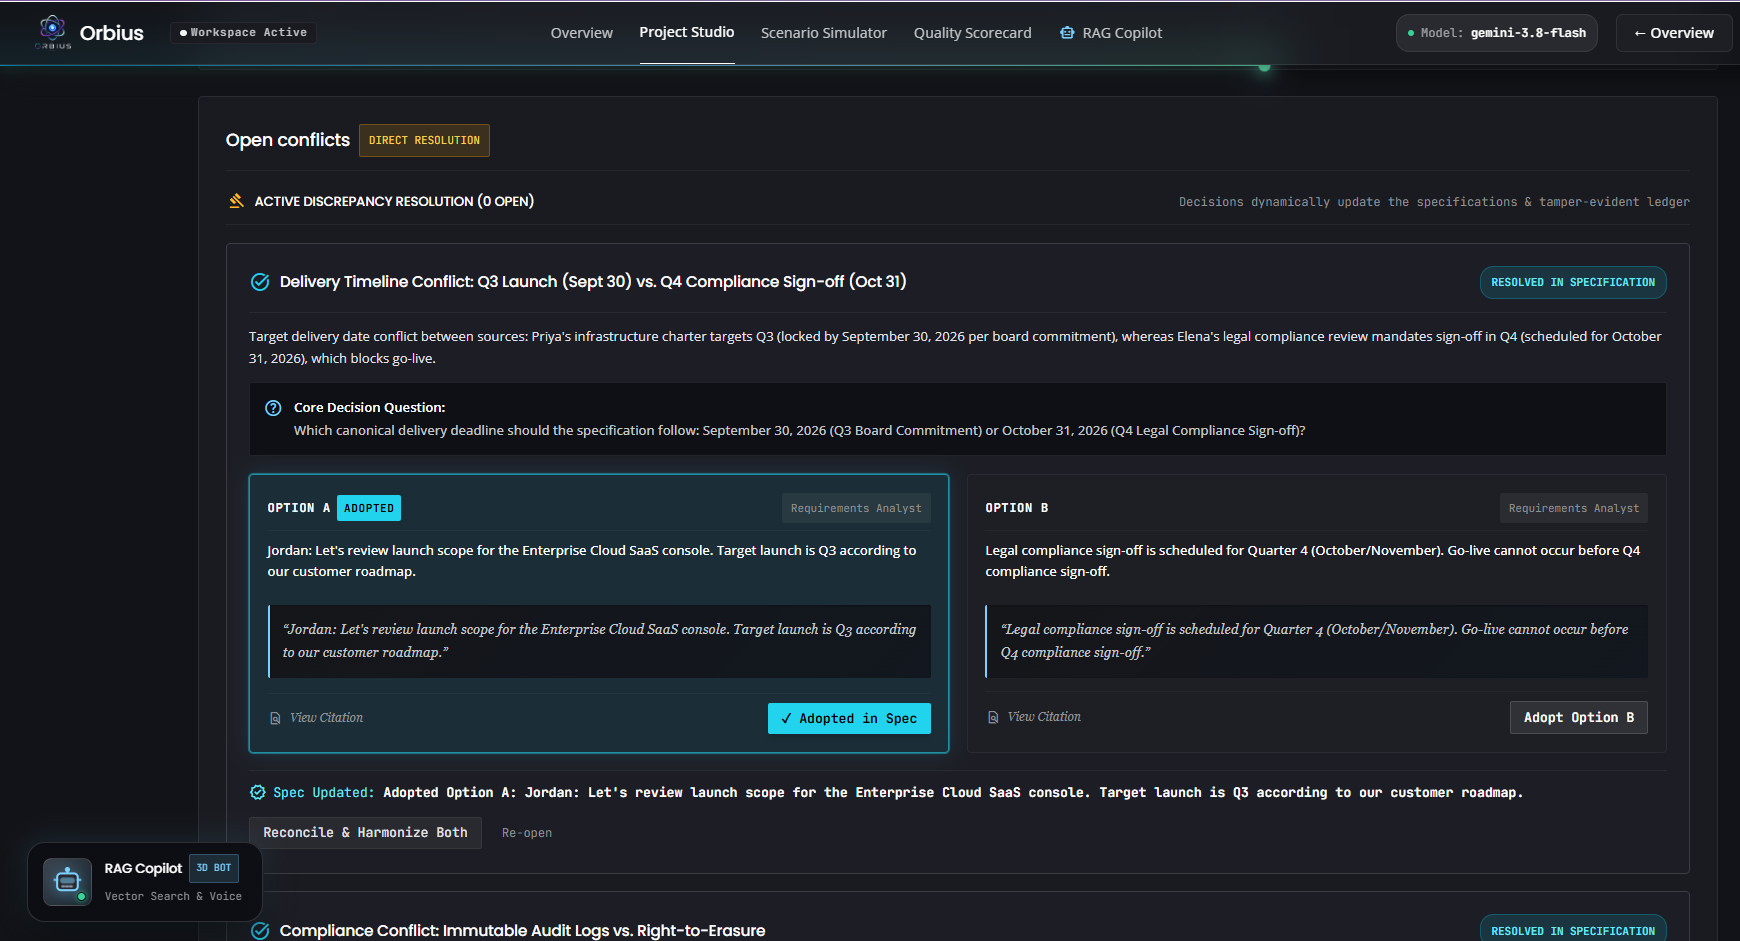
Task: Click the Model gemini-3.8-flash selector
Action: pyautogui.click(x=1497, y=33)
